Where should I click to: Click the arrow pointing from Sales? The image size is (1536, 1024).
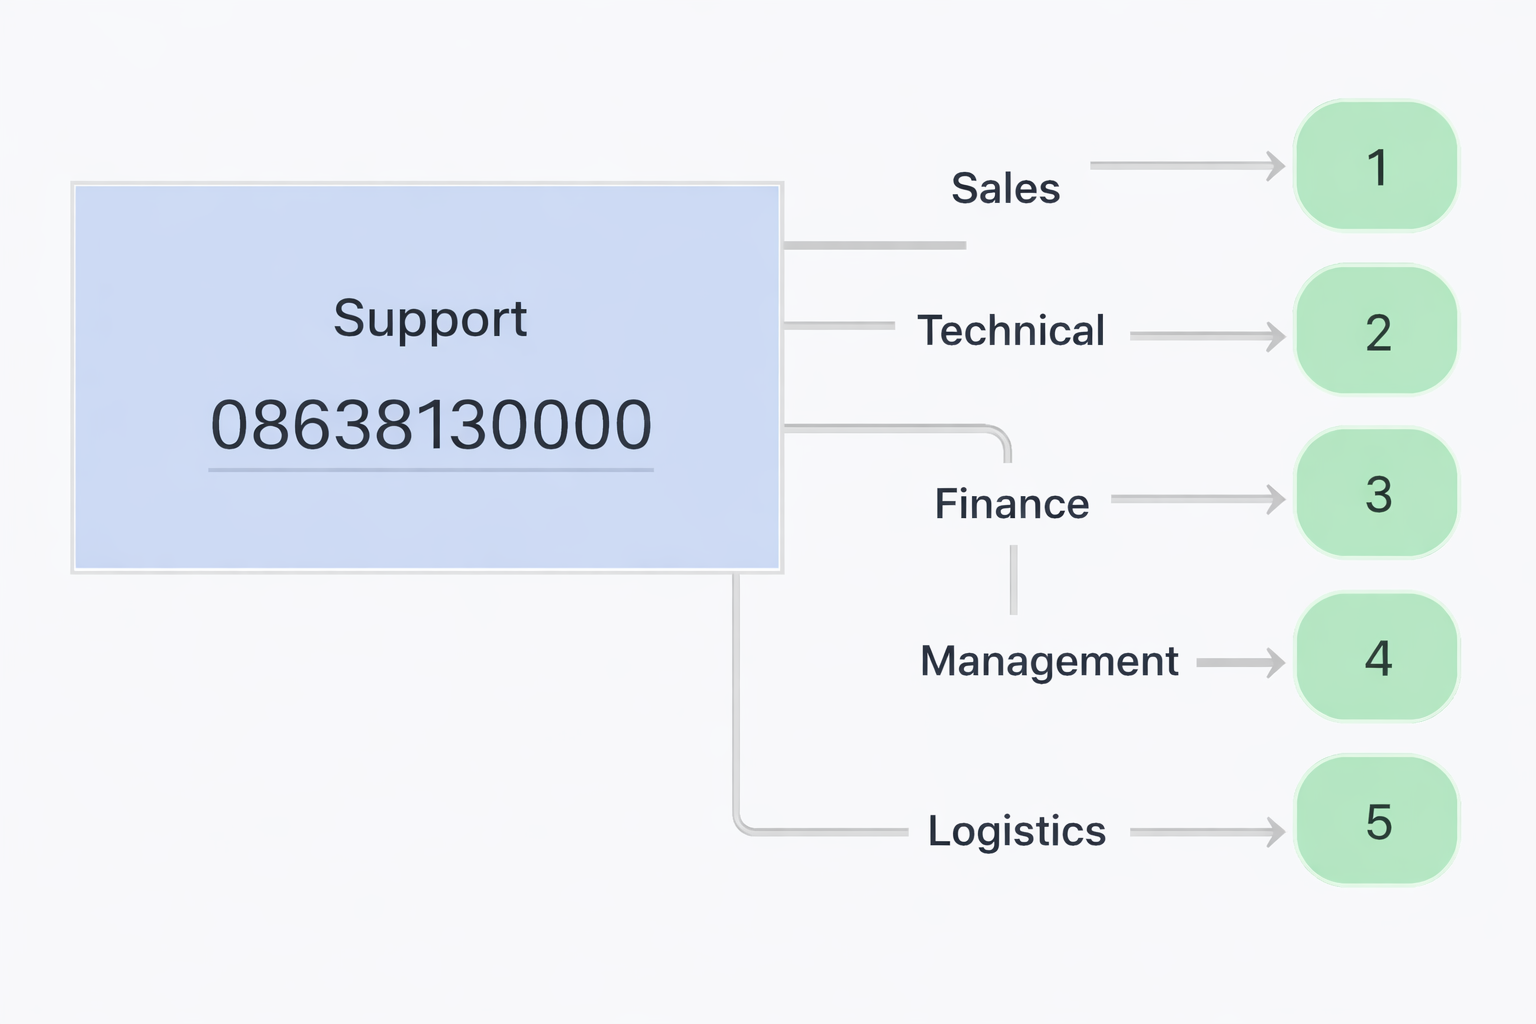pos(1187,166)
